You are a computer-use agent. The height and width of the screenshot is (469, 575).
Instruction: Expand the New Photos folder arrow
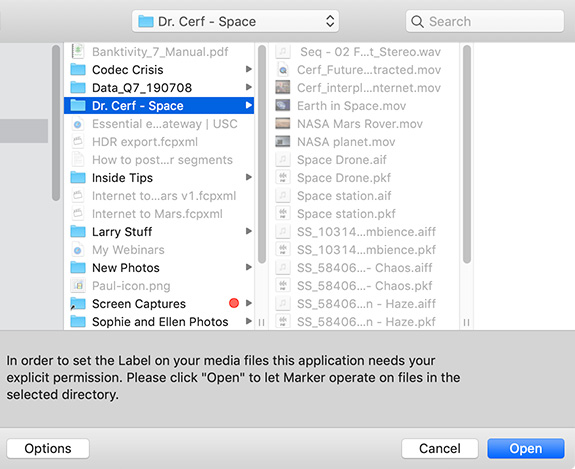click(249, 267)
